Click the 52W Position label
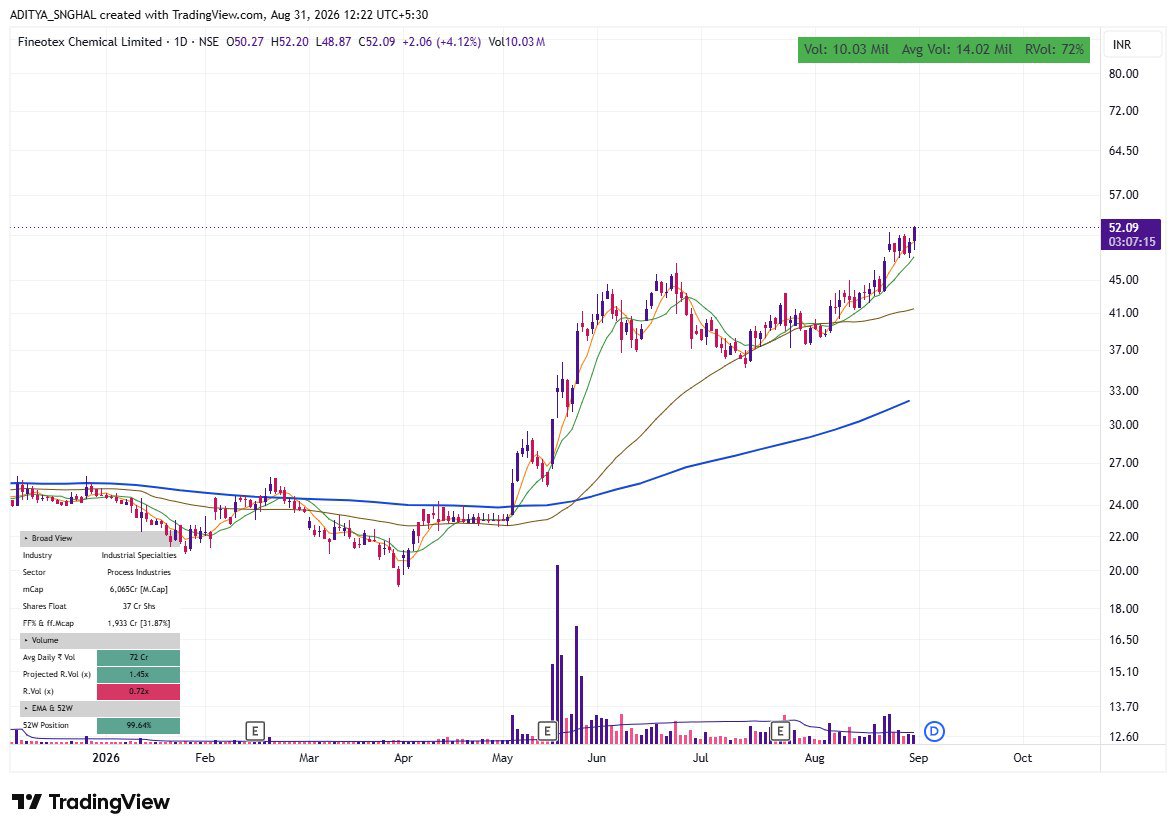This screenshot has height=832, width=1176. coord(45,725)
